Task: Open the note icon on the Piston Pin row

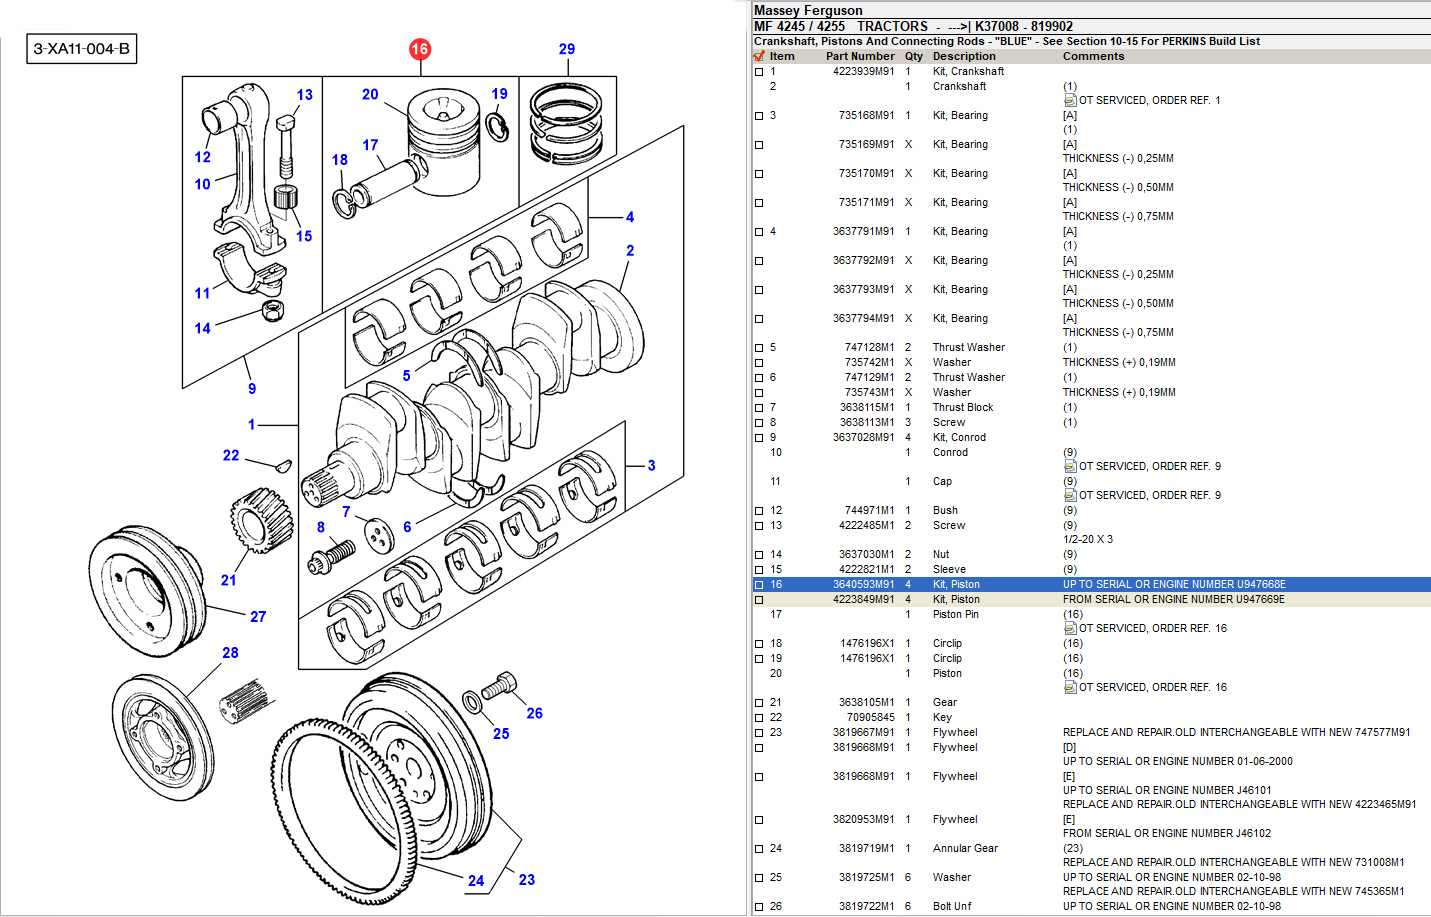Action: [1070, 628]
